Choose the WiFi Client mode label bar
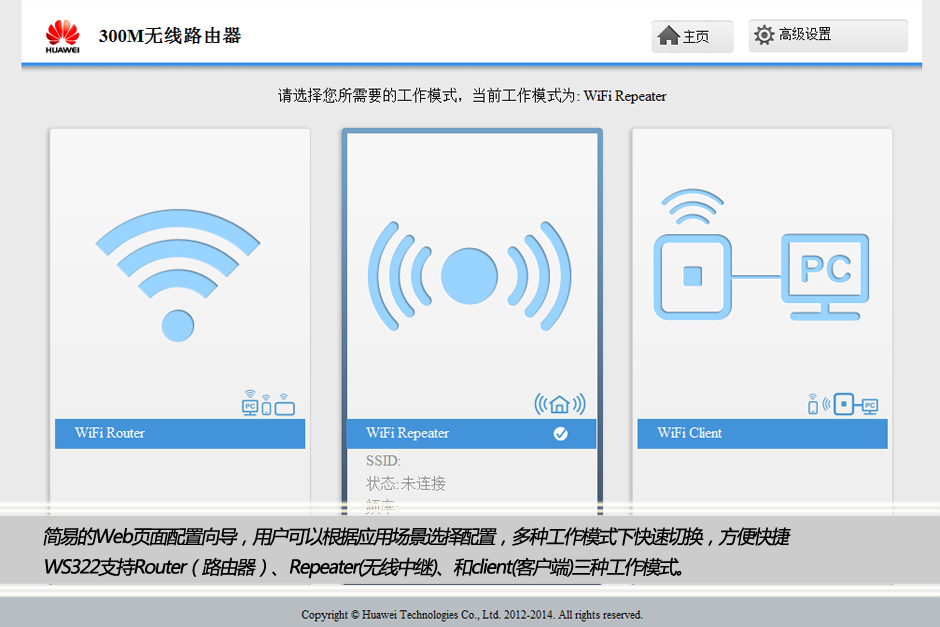The height and width of the screenshot is (627, 940). pyautogui.click(x=762, y=433)
